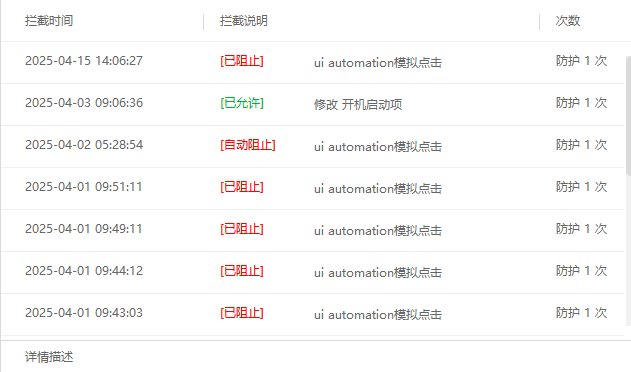
Task: Click the 2025-04-02 05:28:54 timestamp
Action: [84, 145]
